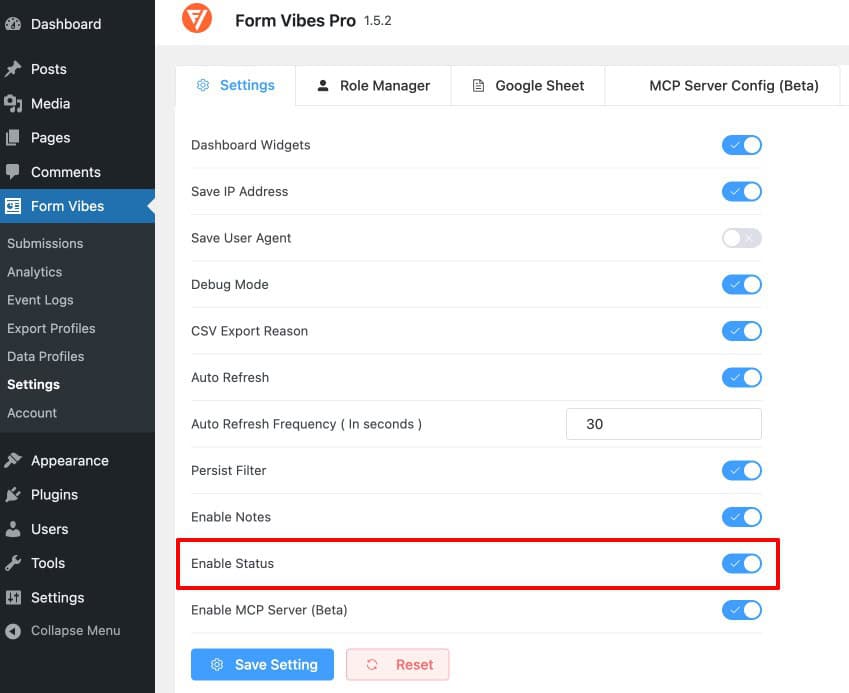
Task: Open Dashboard in the admin menu
Action: click(x=77, y=24)
